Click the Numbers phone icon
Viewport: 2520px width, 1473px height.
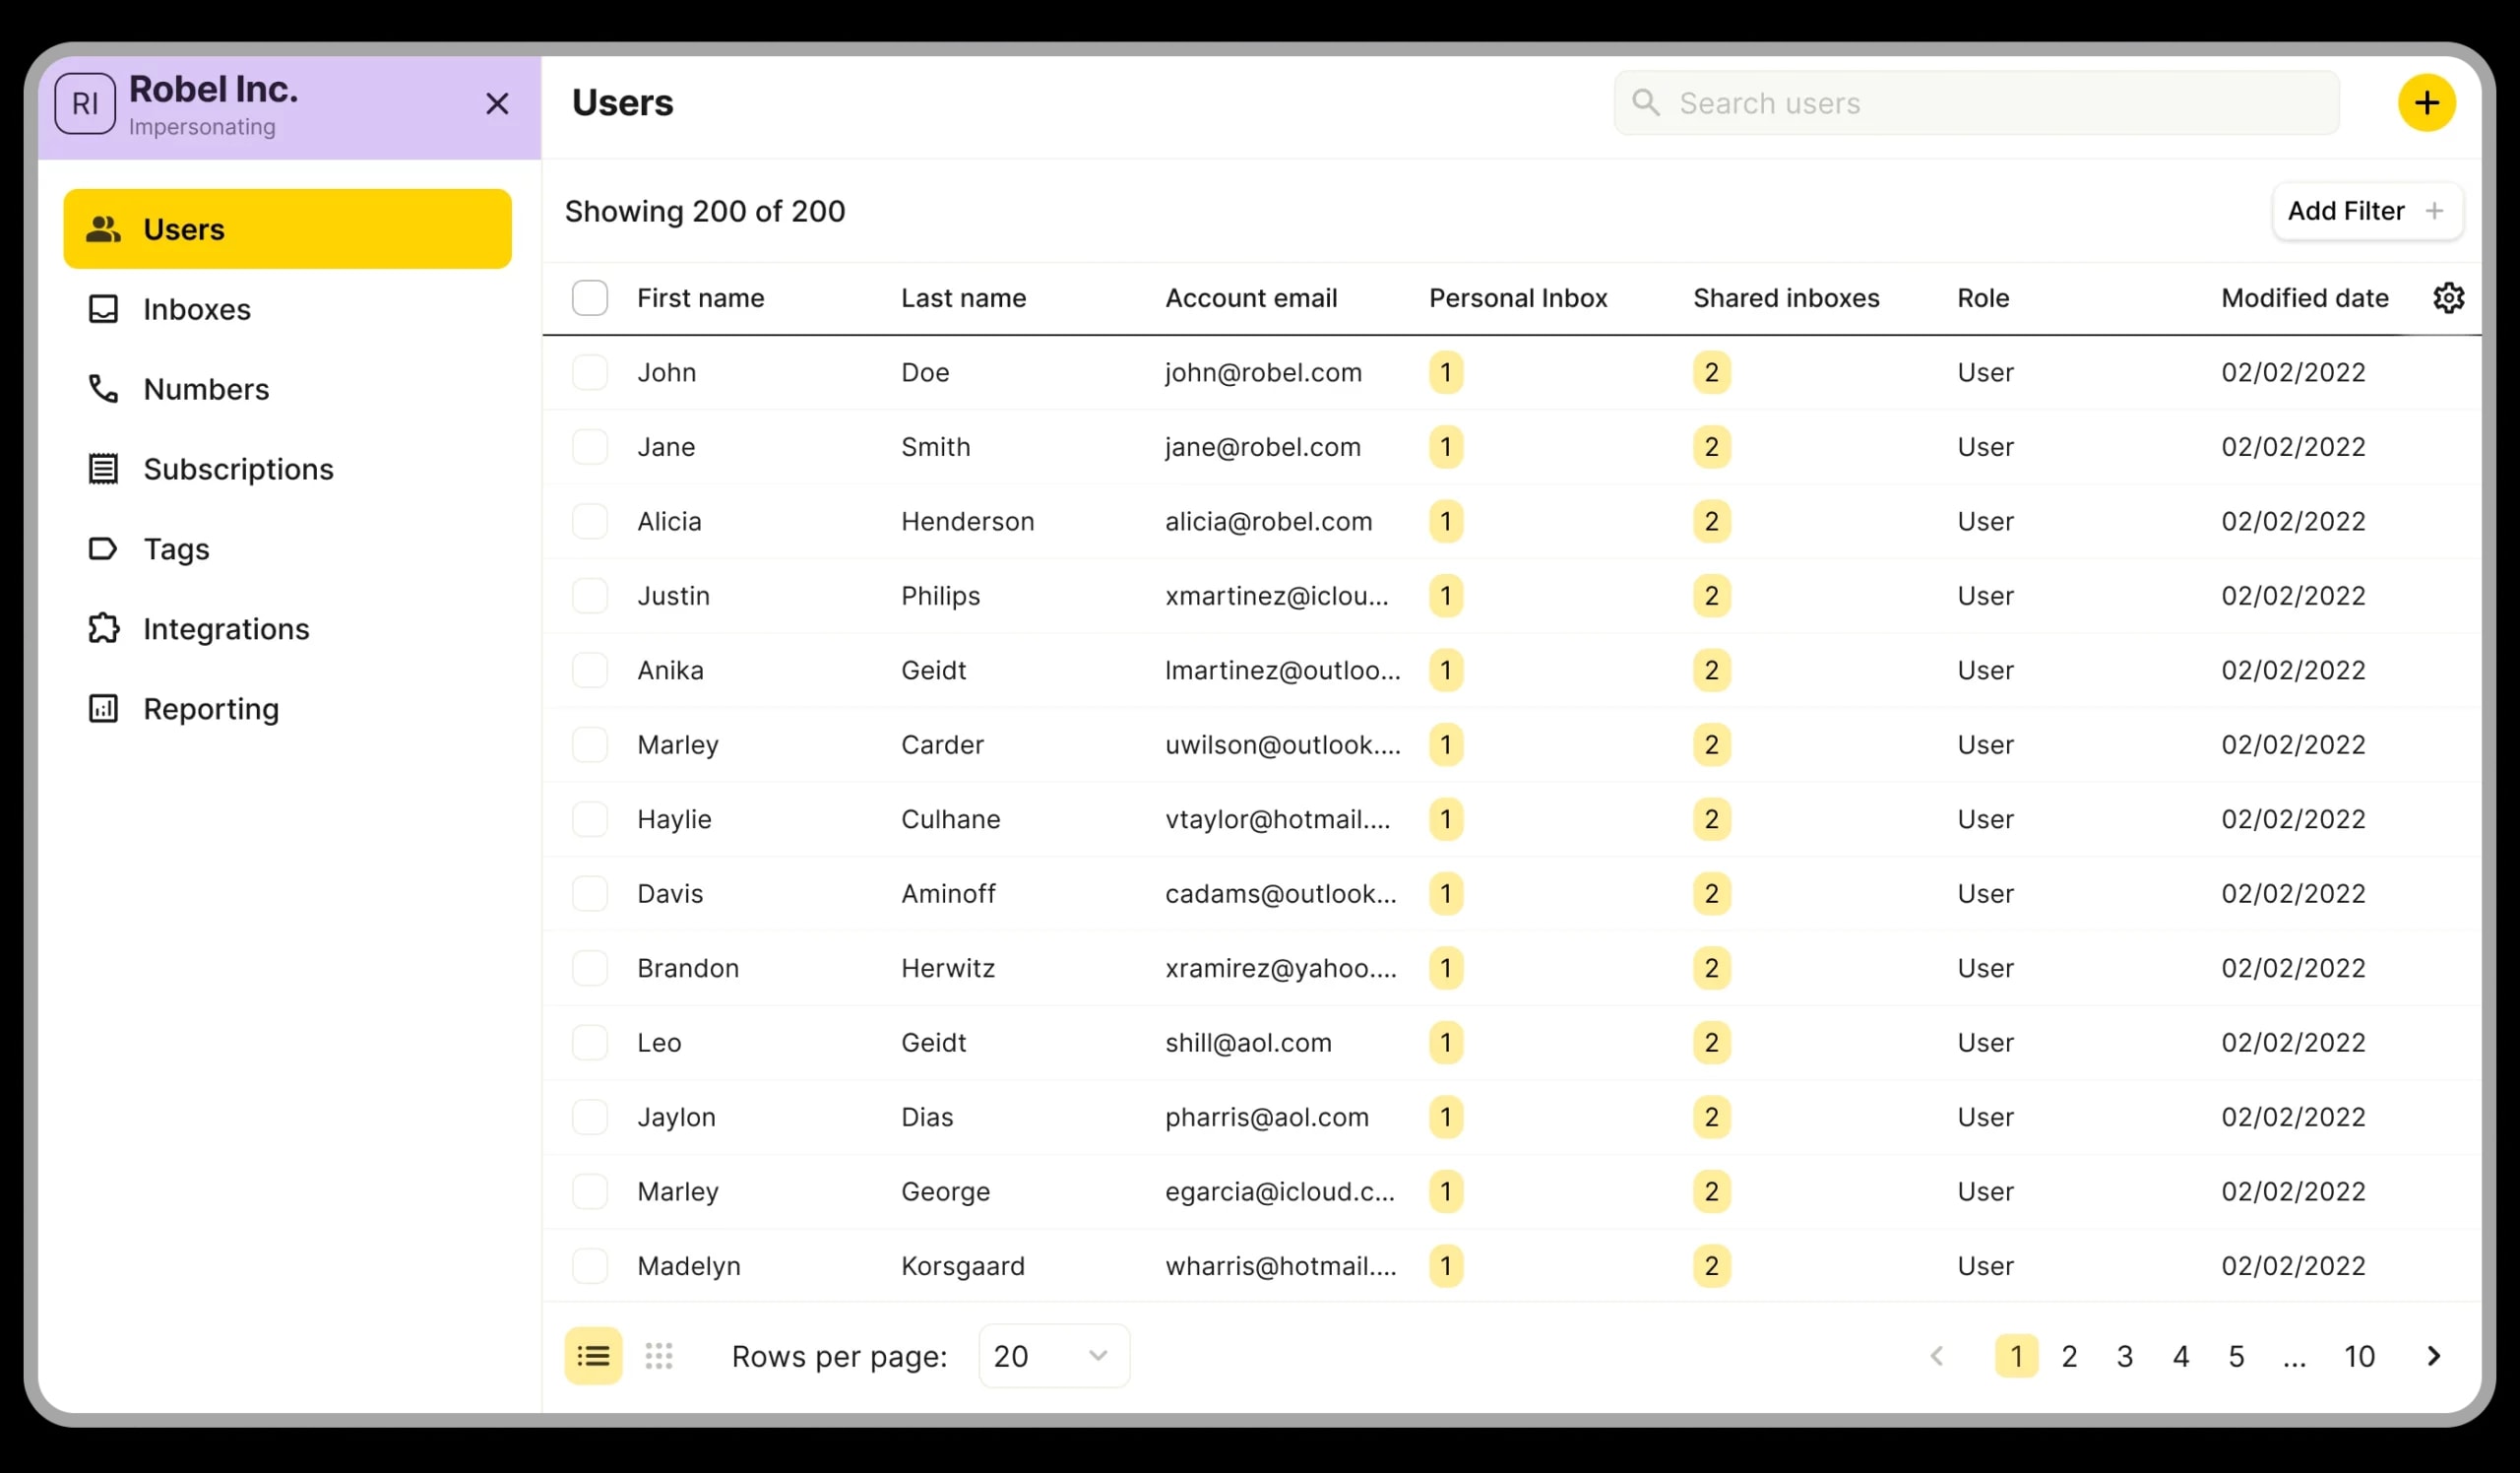[x=103, y=389]
